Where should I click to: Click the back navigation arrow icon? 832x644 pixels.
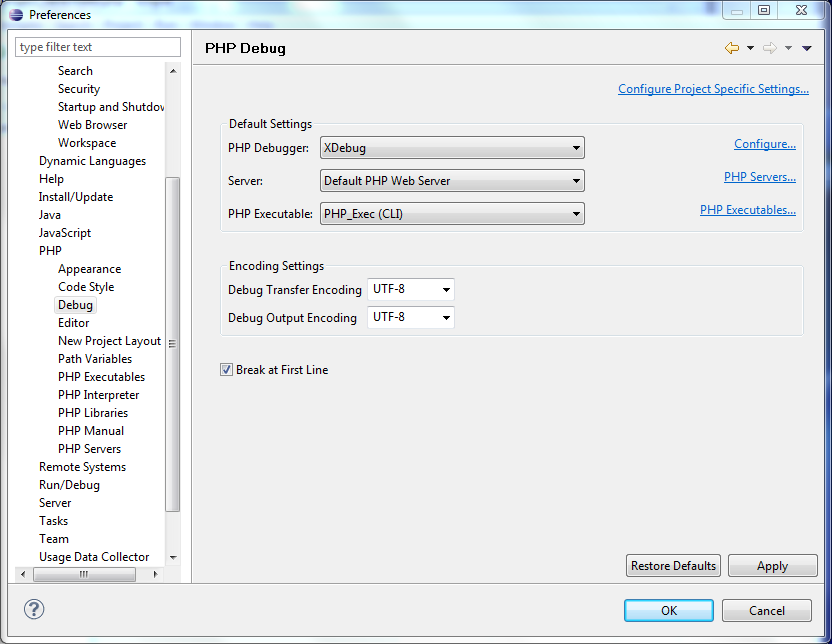732,48
